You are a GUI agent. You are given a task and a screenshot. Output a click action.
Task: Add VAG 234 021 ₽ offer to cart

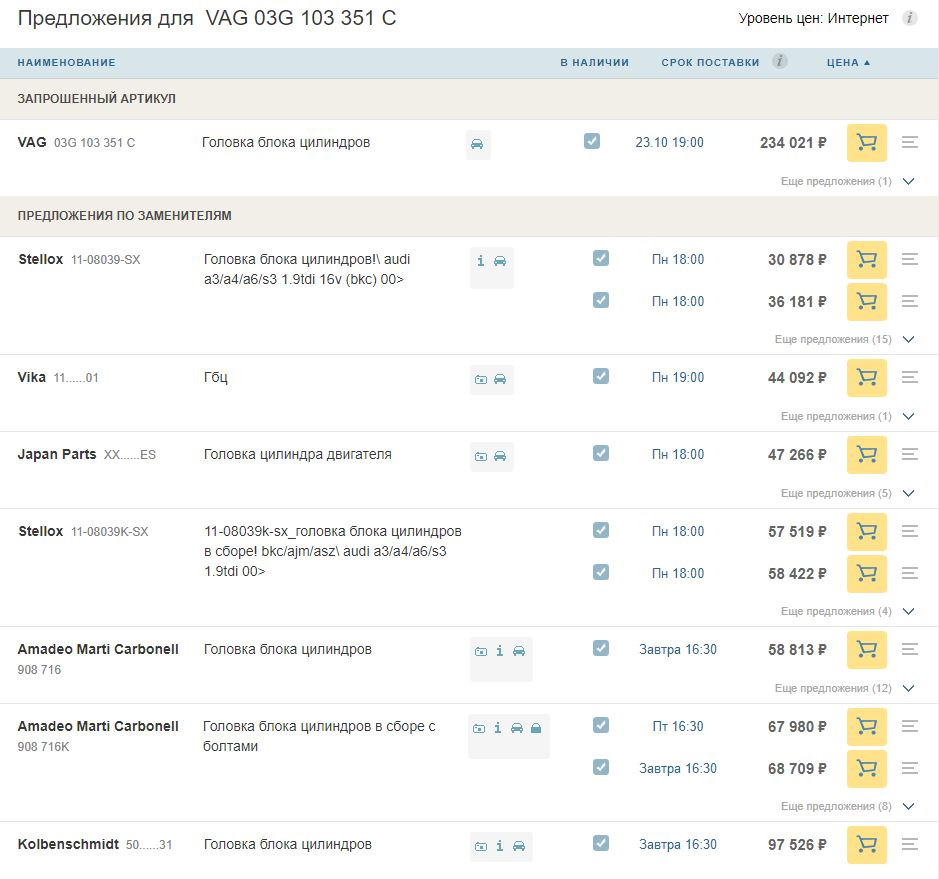(867, 143)
